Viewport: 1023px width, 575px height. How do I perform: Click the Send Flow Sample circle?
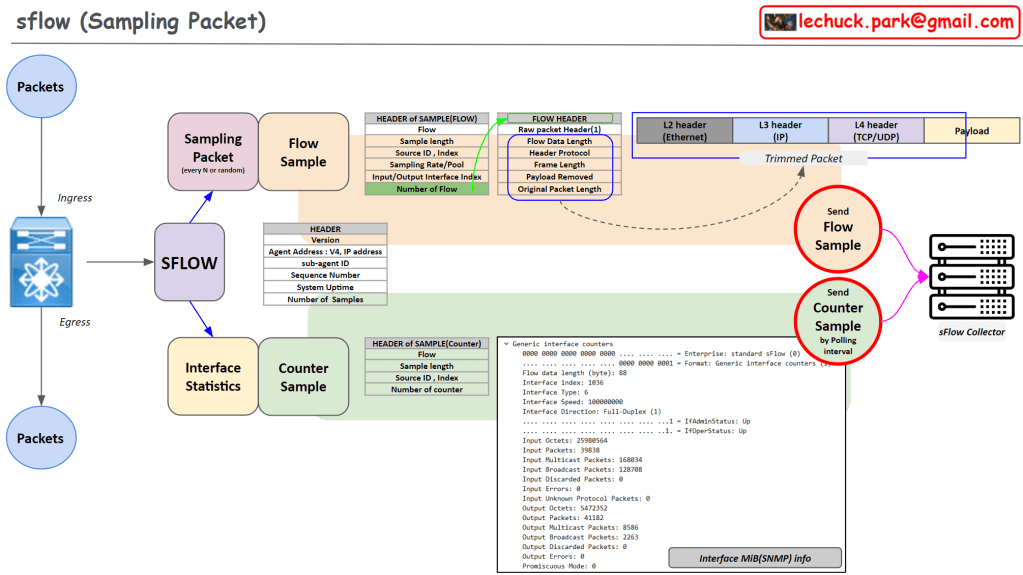click(837, 228)
